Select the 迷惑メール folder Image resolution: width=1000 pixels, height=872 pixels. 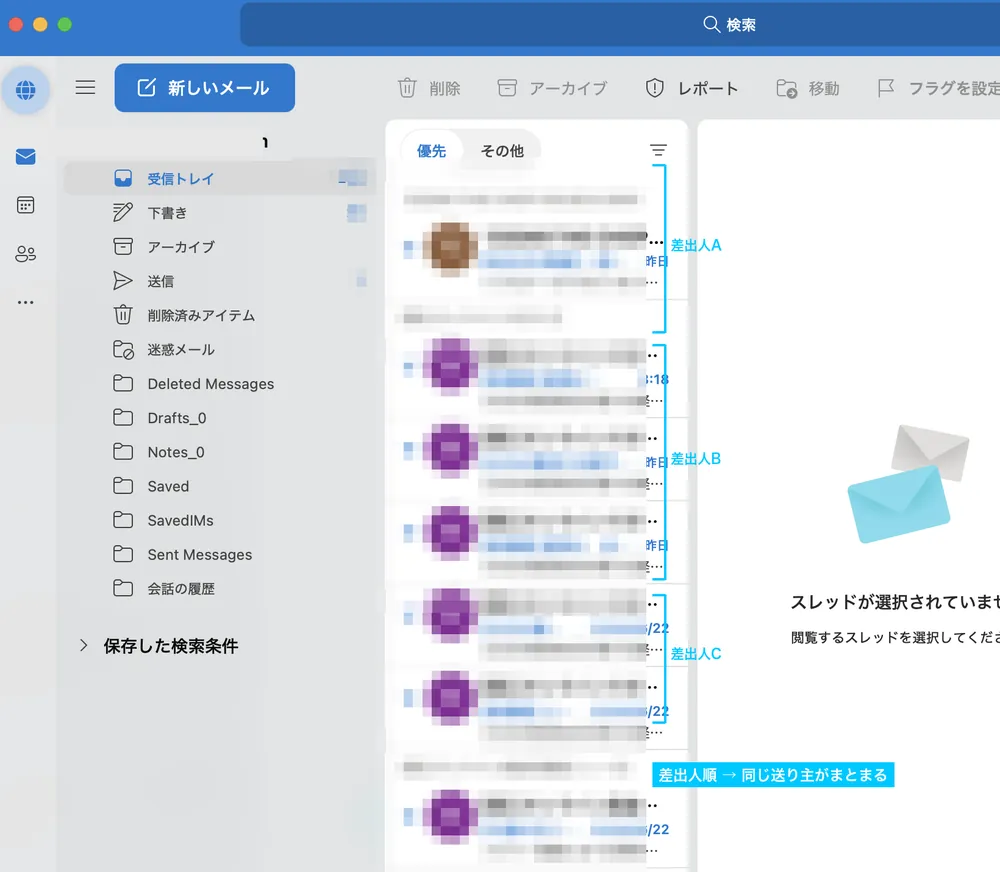220,350
